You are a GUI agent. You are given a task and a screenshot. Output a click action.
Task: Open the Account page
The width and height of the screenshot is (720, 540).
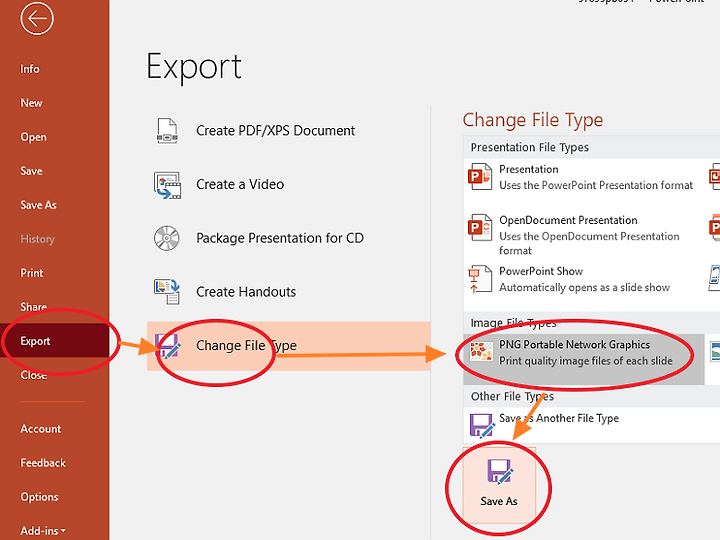point(40,429)
